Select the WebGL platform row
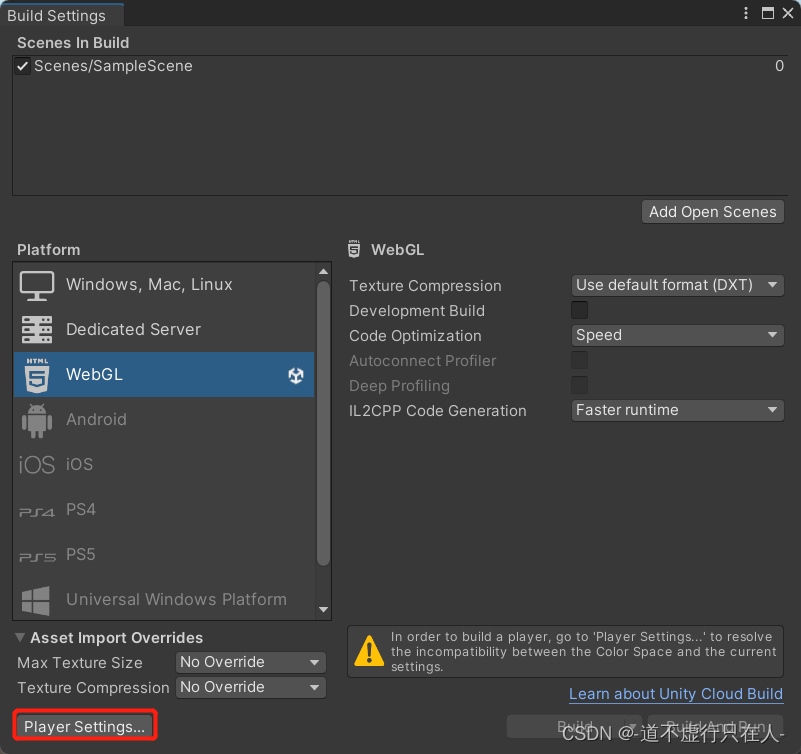The height and width of the screenshot is (754, 801). pyautogui.click(x=164, y=374)
